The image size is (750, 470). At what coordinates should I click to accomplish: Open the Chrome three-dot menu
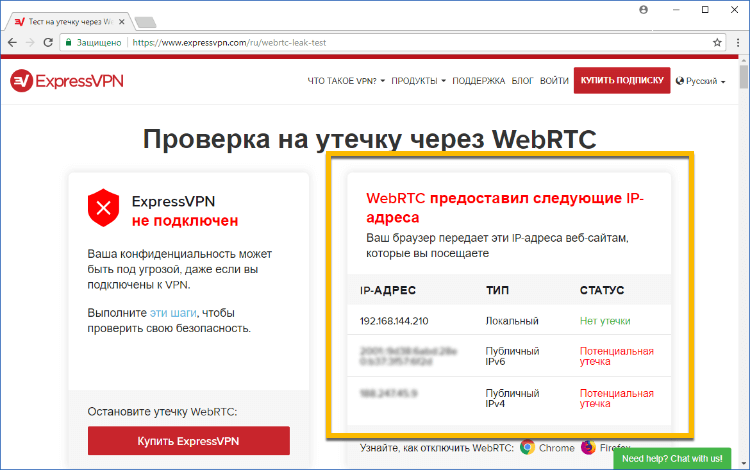tap(738, 43)
